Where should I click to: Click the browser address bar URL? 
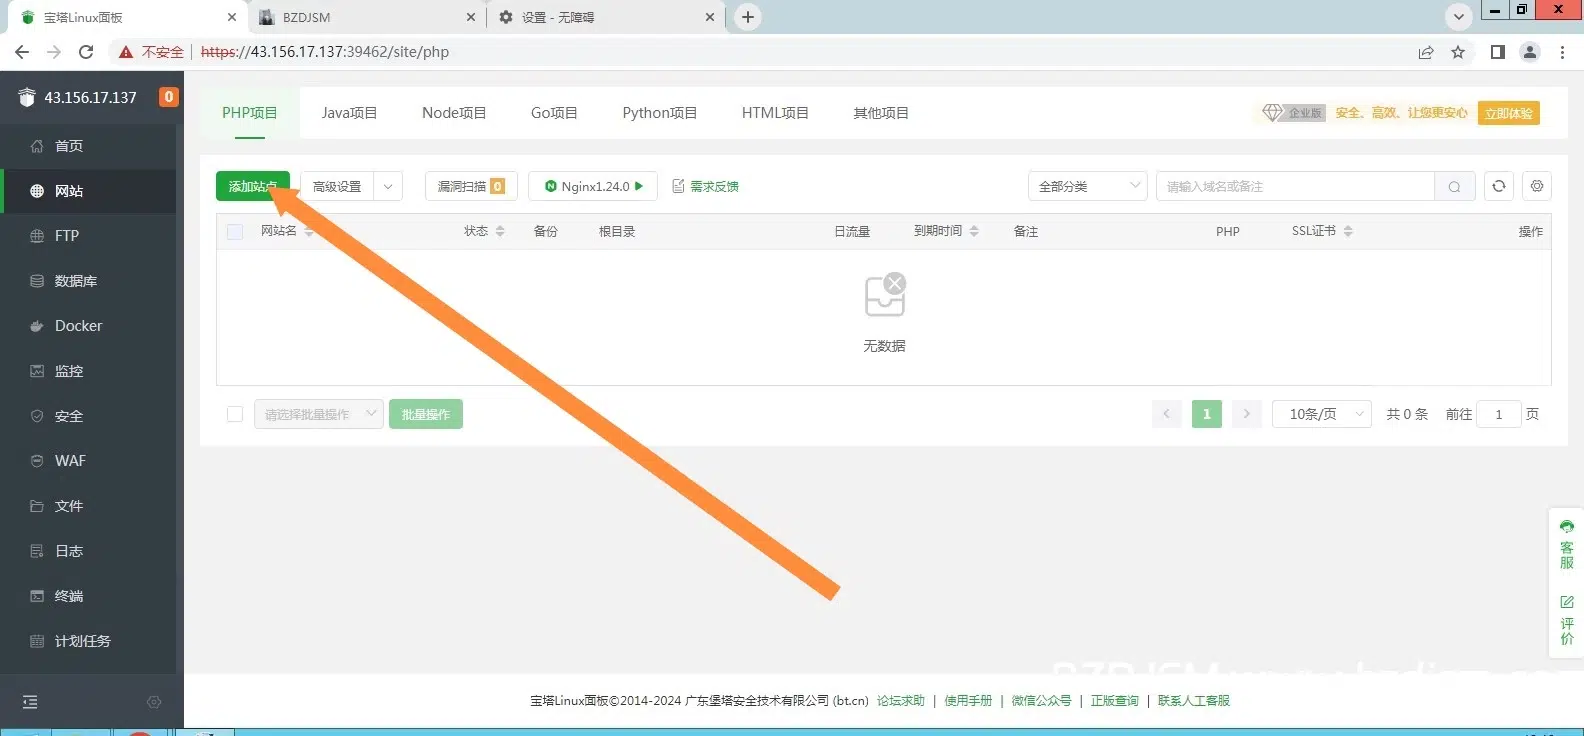pos(325,52)
